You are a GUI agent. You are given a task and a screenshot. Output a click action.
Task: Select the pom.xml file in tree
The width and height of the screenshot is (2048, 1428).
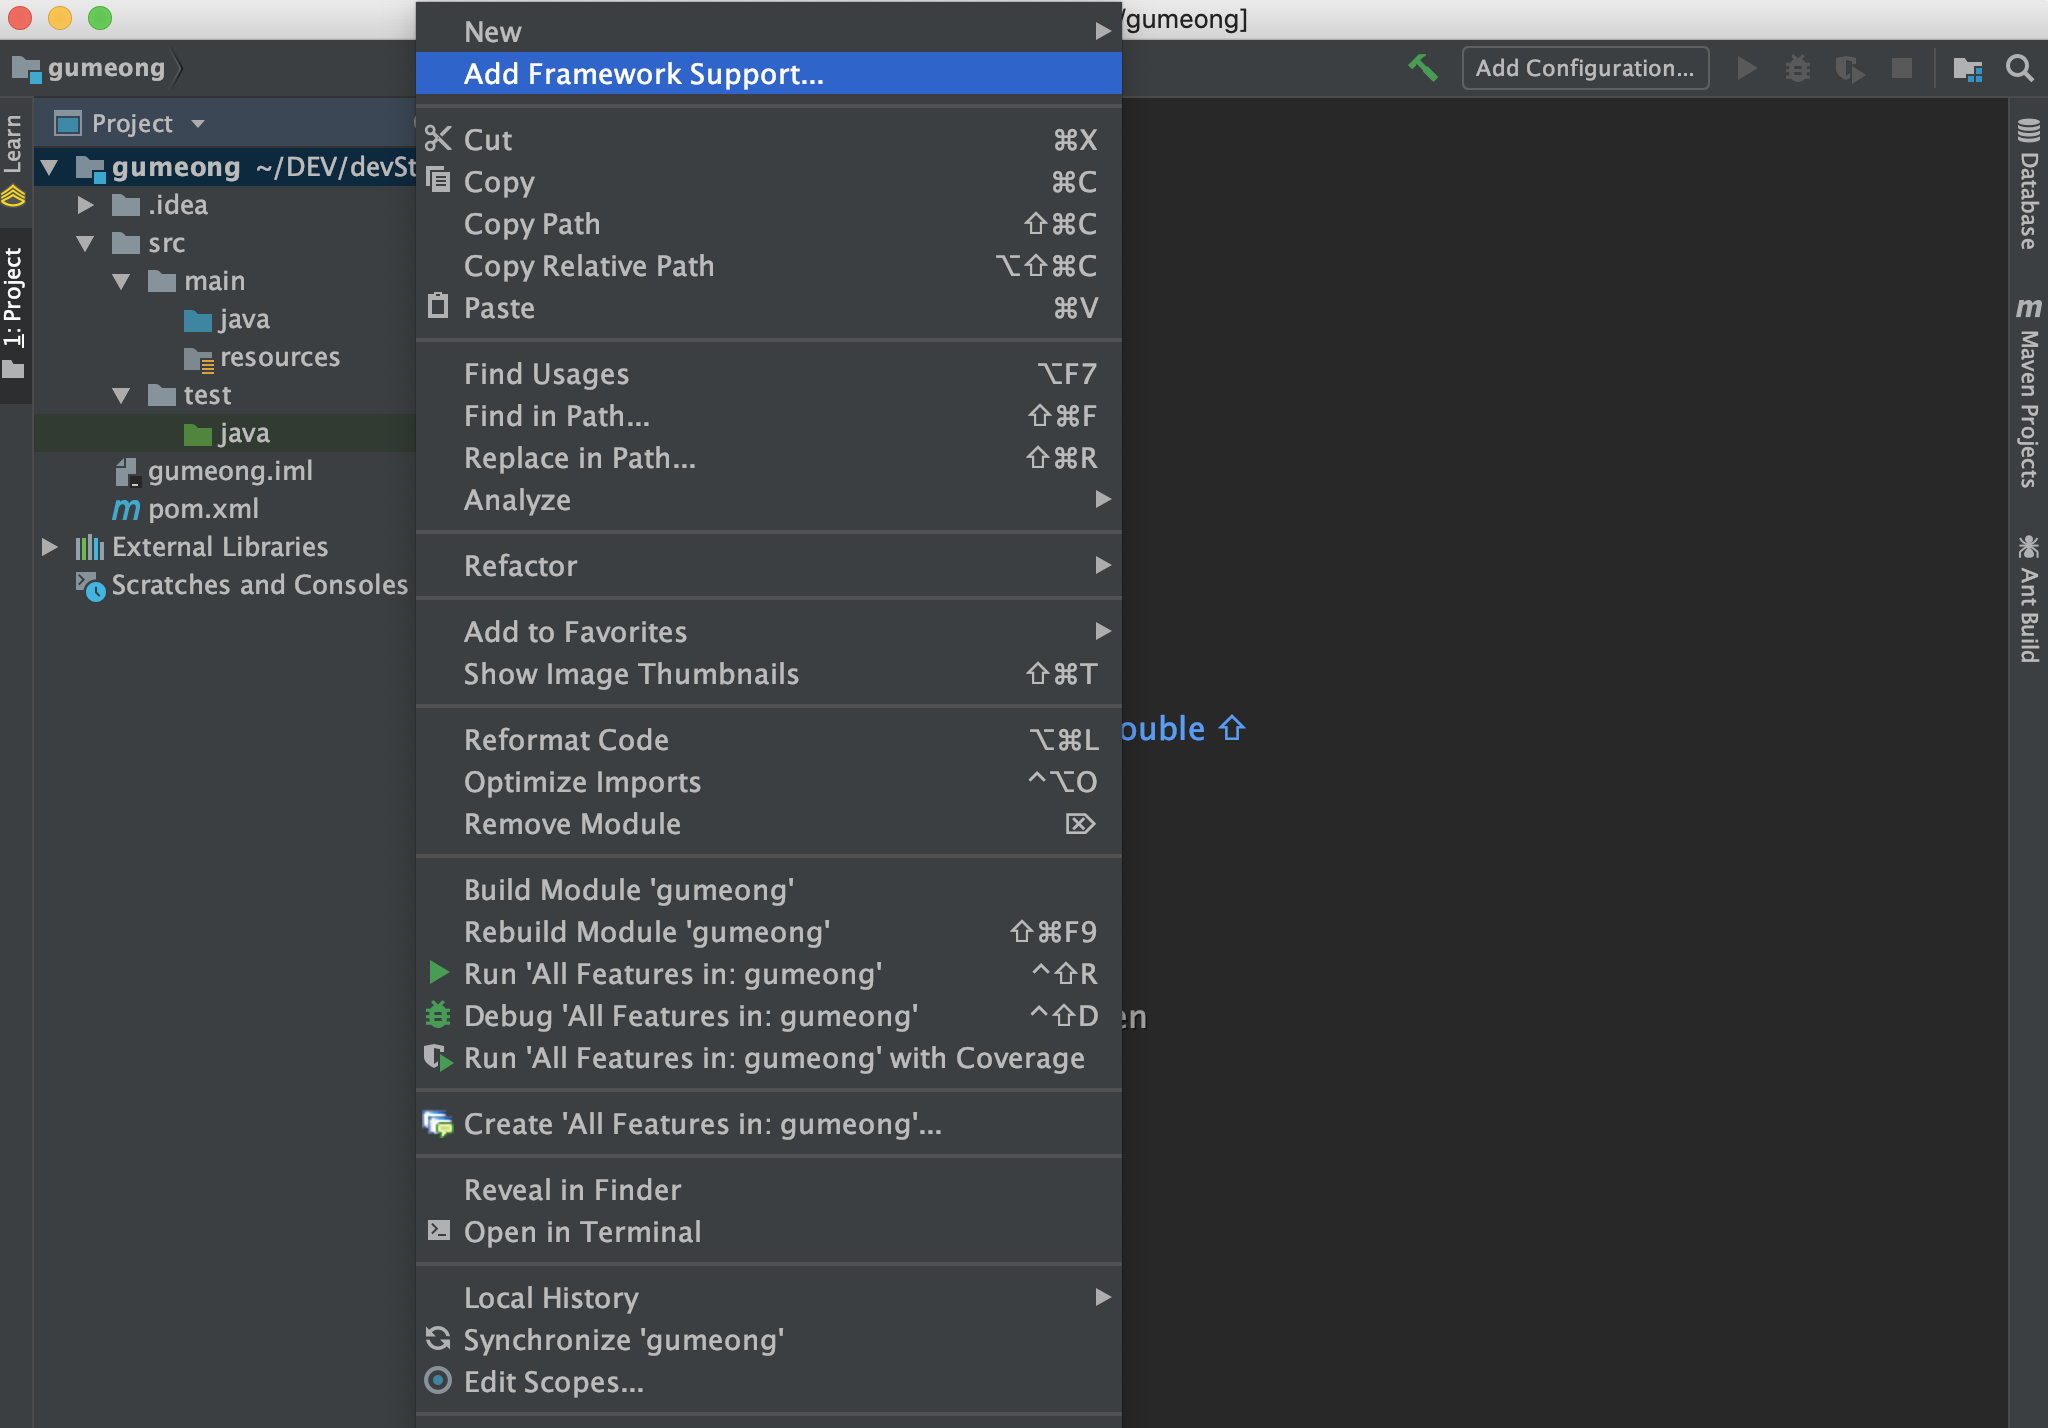coord(203,509)
